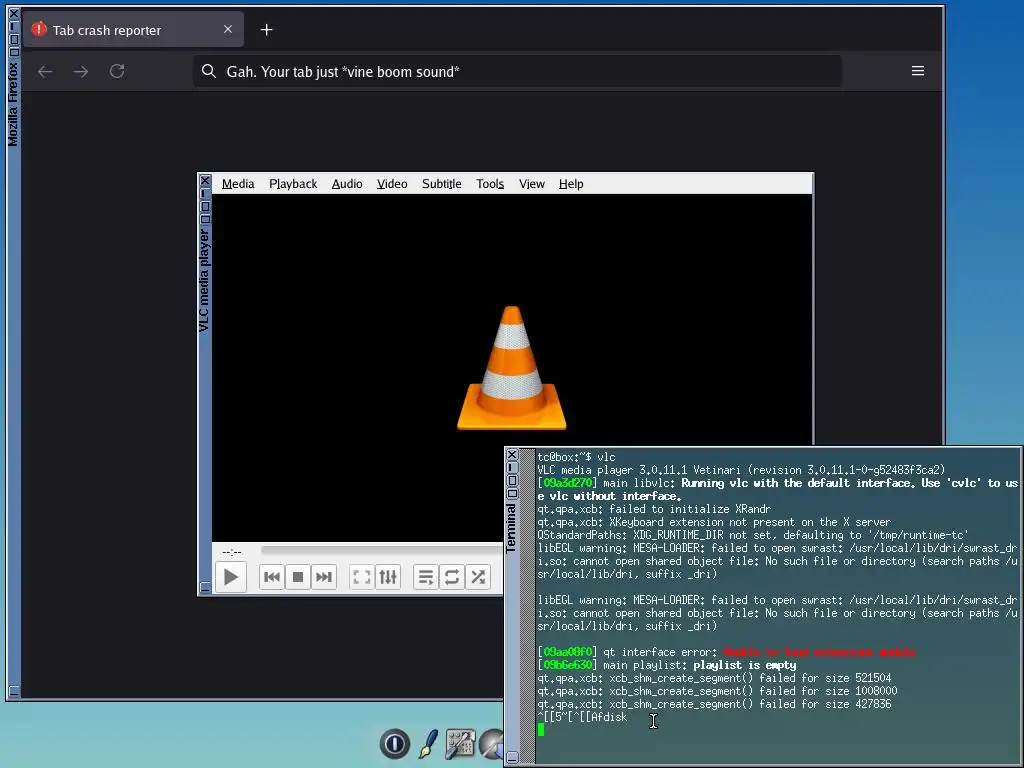
Task: Click the VLC Previous media button
Action: (272, 577)
